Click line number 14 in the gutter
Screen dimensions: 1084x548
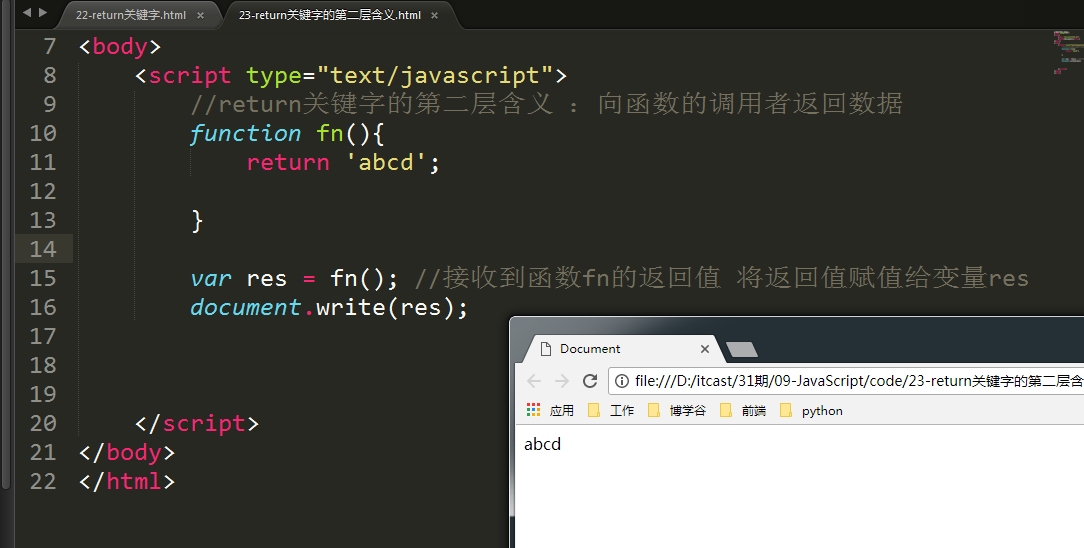coord(43,249)
